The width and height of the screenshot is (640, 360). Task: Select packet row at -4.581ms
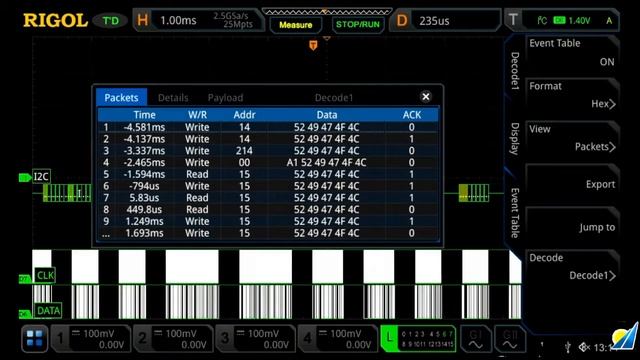pyautogui.click(x=268, y=127)
